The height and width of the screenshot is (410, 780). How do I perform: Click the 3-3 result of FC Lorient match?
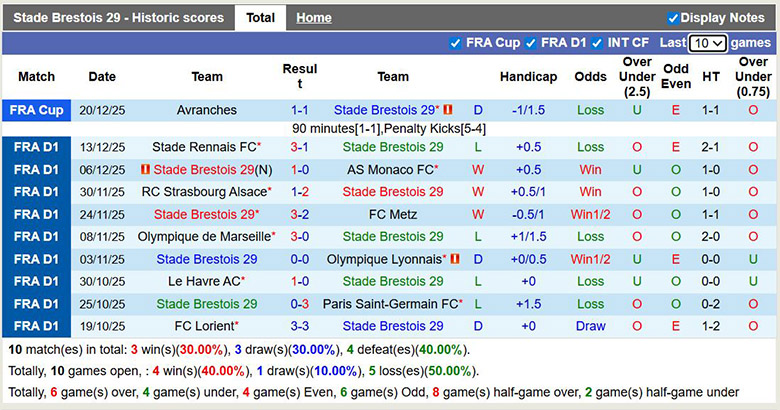[299, 326]
